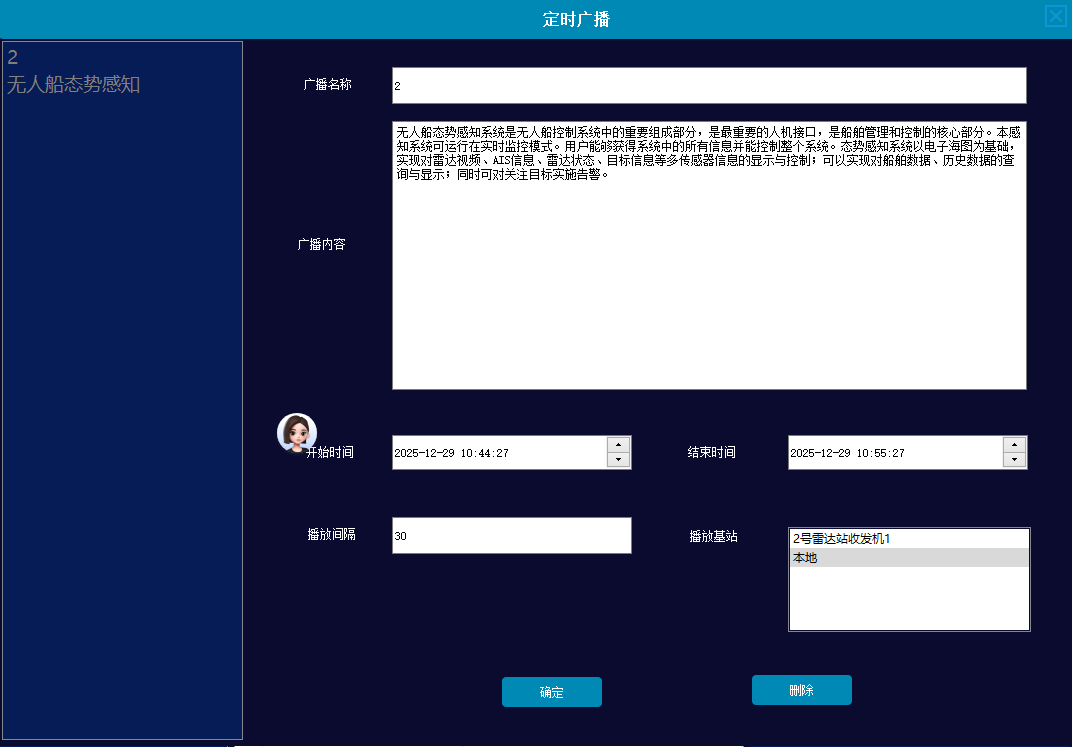
Task: Click the 广播内容 label
Action: pos(322,244)
